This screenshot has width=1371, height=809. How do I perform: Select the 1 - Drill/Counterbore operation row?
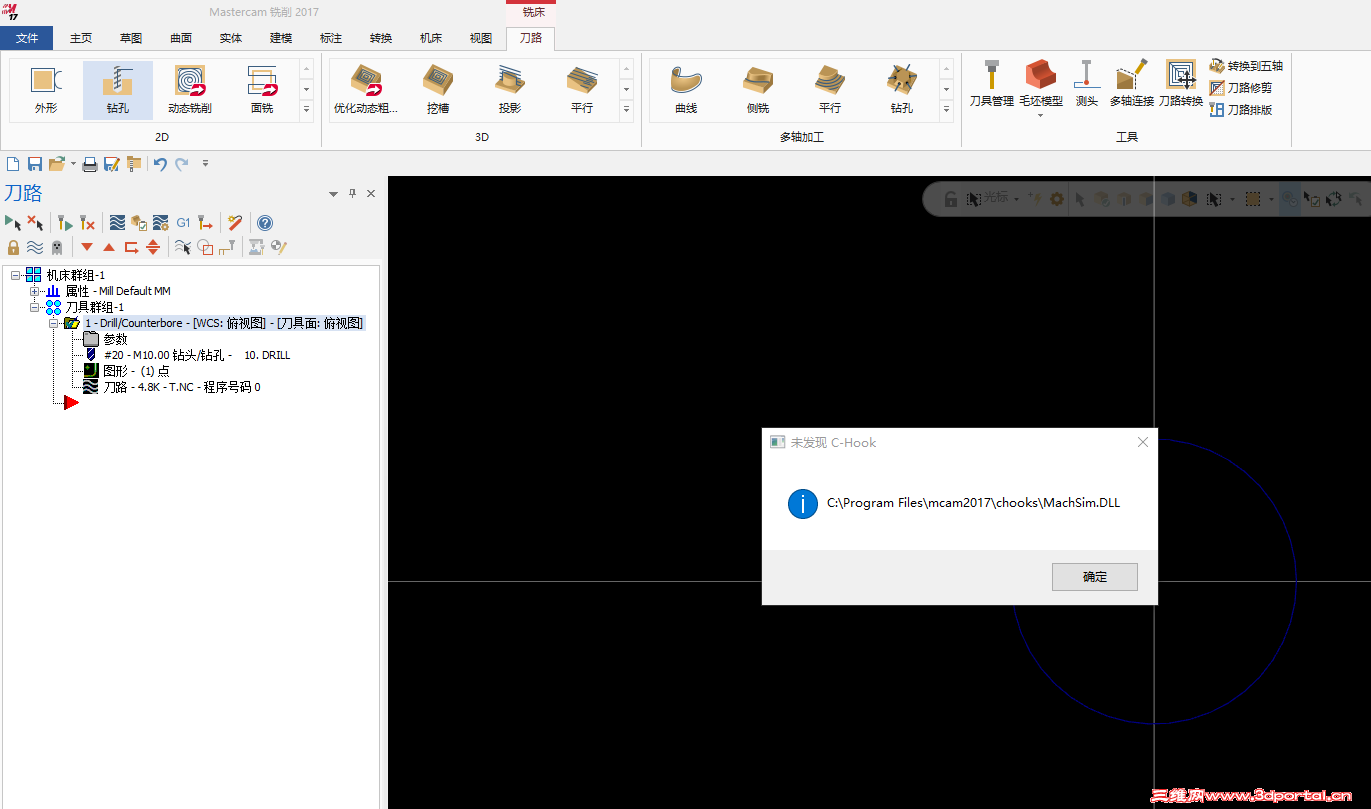pos(214,323)
